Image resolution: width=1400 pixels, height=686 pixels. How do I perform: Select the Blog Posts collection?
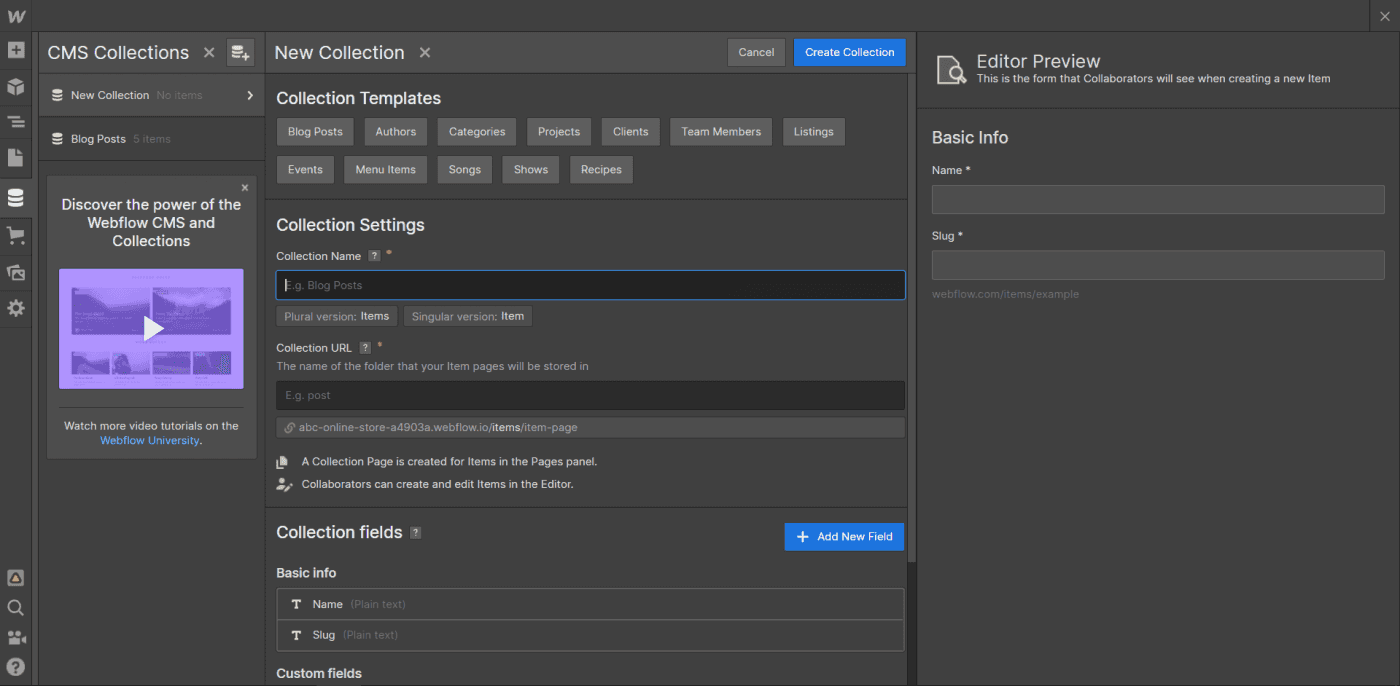tap(151, 139)
